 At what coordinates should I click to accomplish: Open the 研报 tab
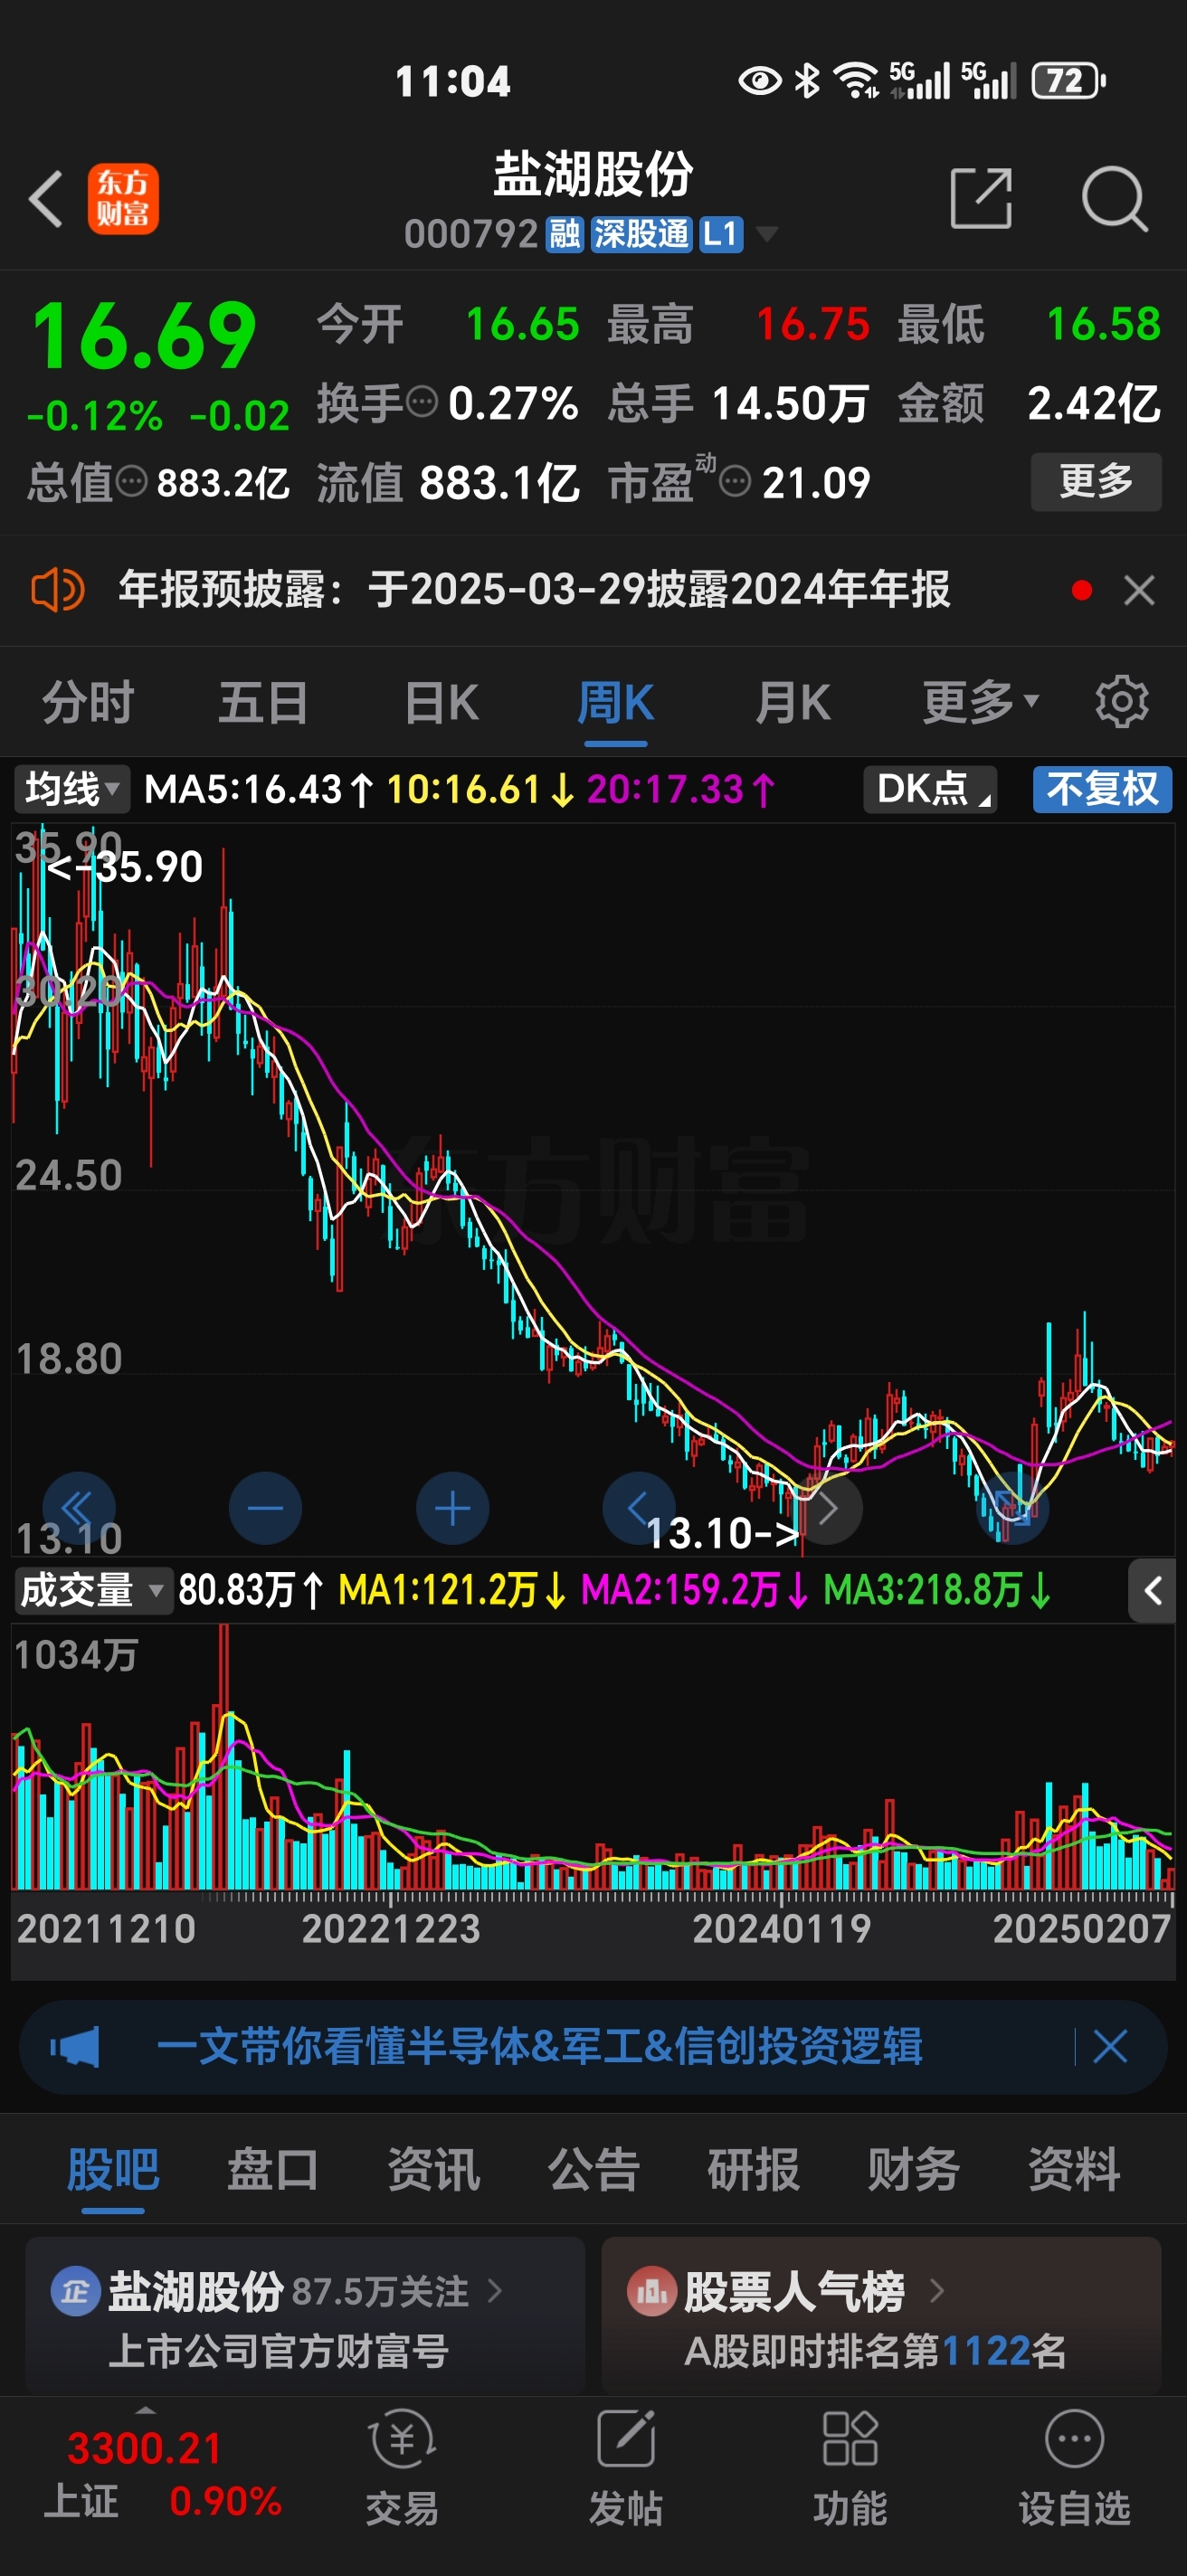tap(754, 2170)
